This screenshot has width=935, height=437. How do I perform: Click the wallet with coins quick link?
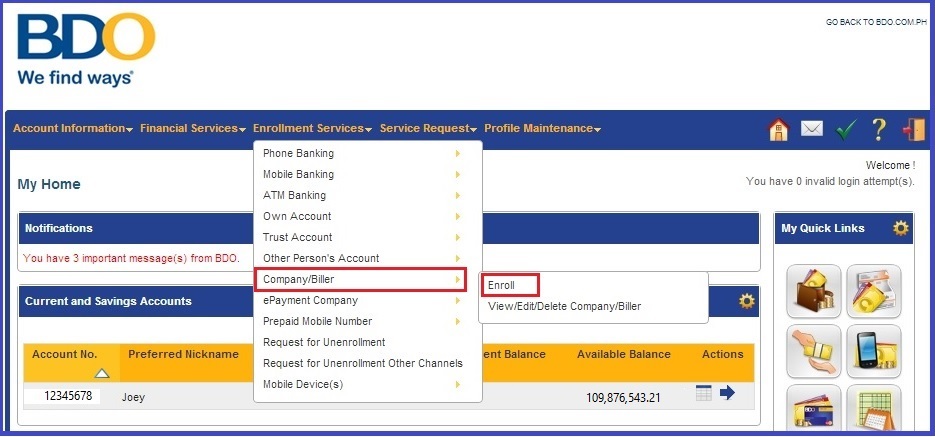[x=813, y=291]
